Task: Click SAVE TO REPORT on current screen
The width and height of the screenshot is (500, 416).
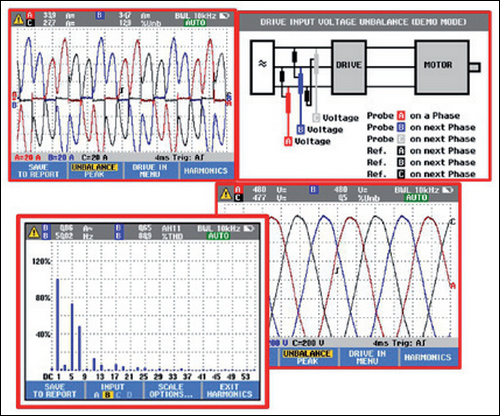Action: tap(39, 171)
